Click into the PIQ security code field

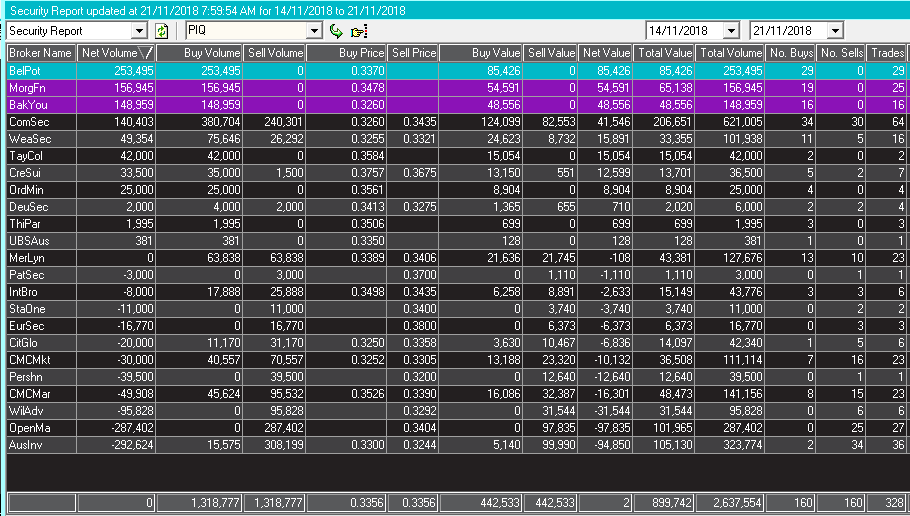pyautogui.click(x=246, y=31)
